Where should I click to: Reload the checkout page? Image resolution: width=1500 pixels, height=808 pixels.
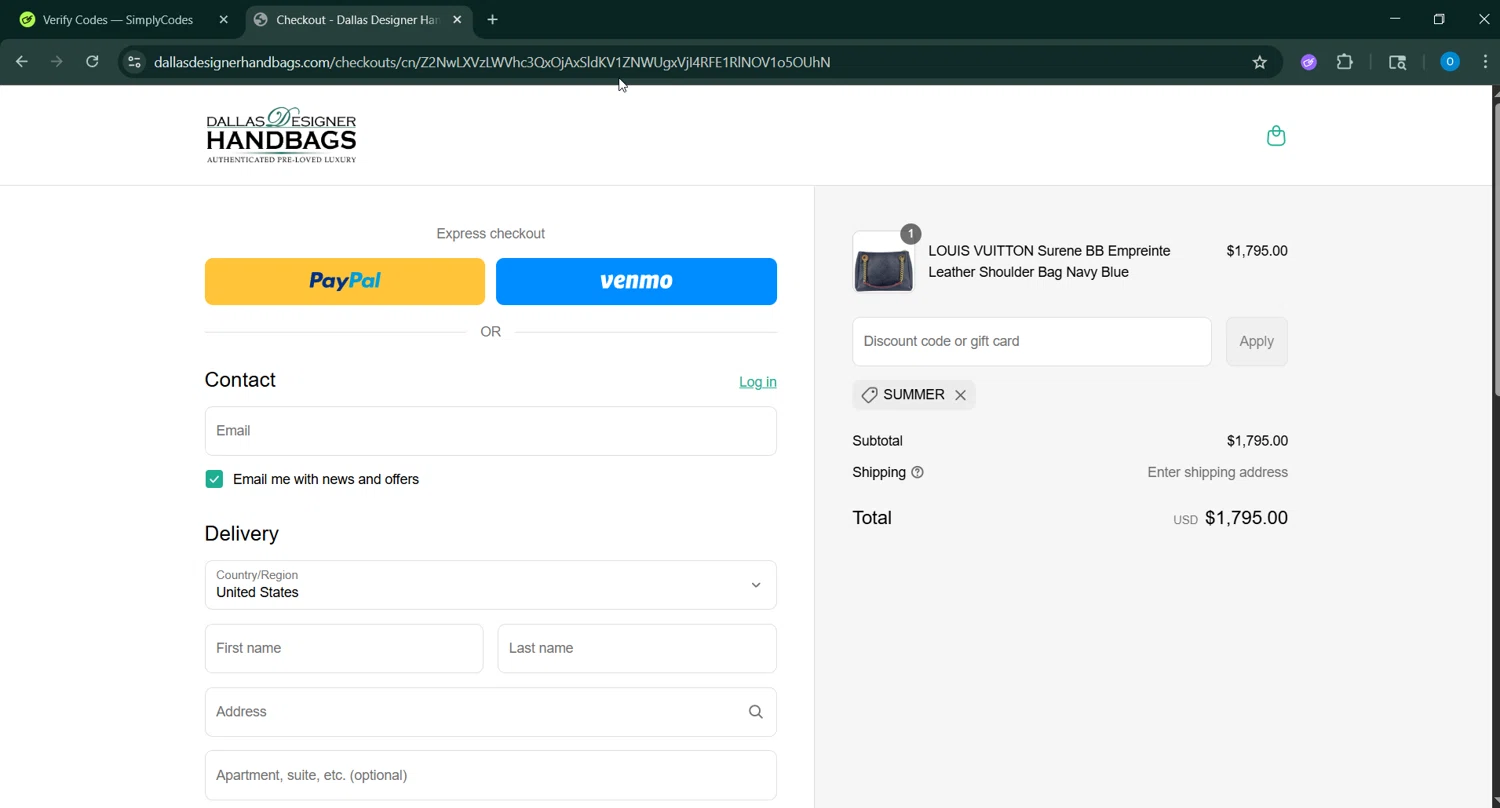coord(92,62)
